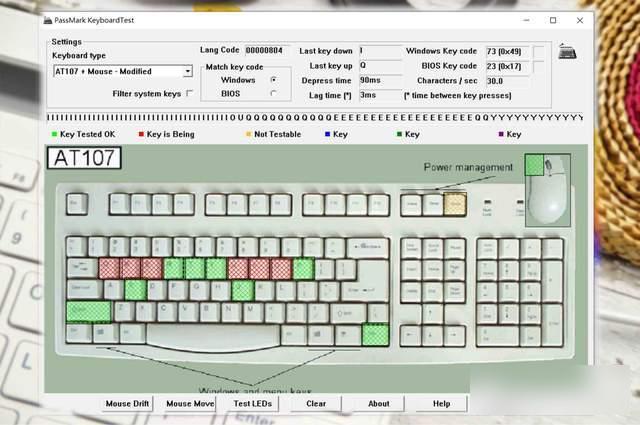
Task: Click the AT107 keyboard label box
Action: coord(84,158)
